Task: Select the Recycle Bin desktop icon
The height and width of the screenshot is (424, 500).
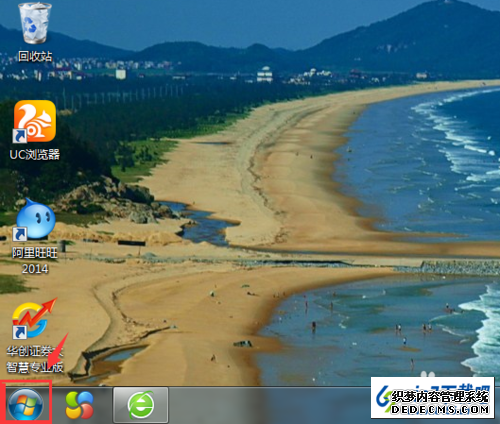Action: (x=35, y=23)
